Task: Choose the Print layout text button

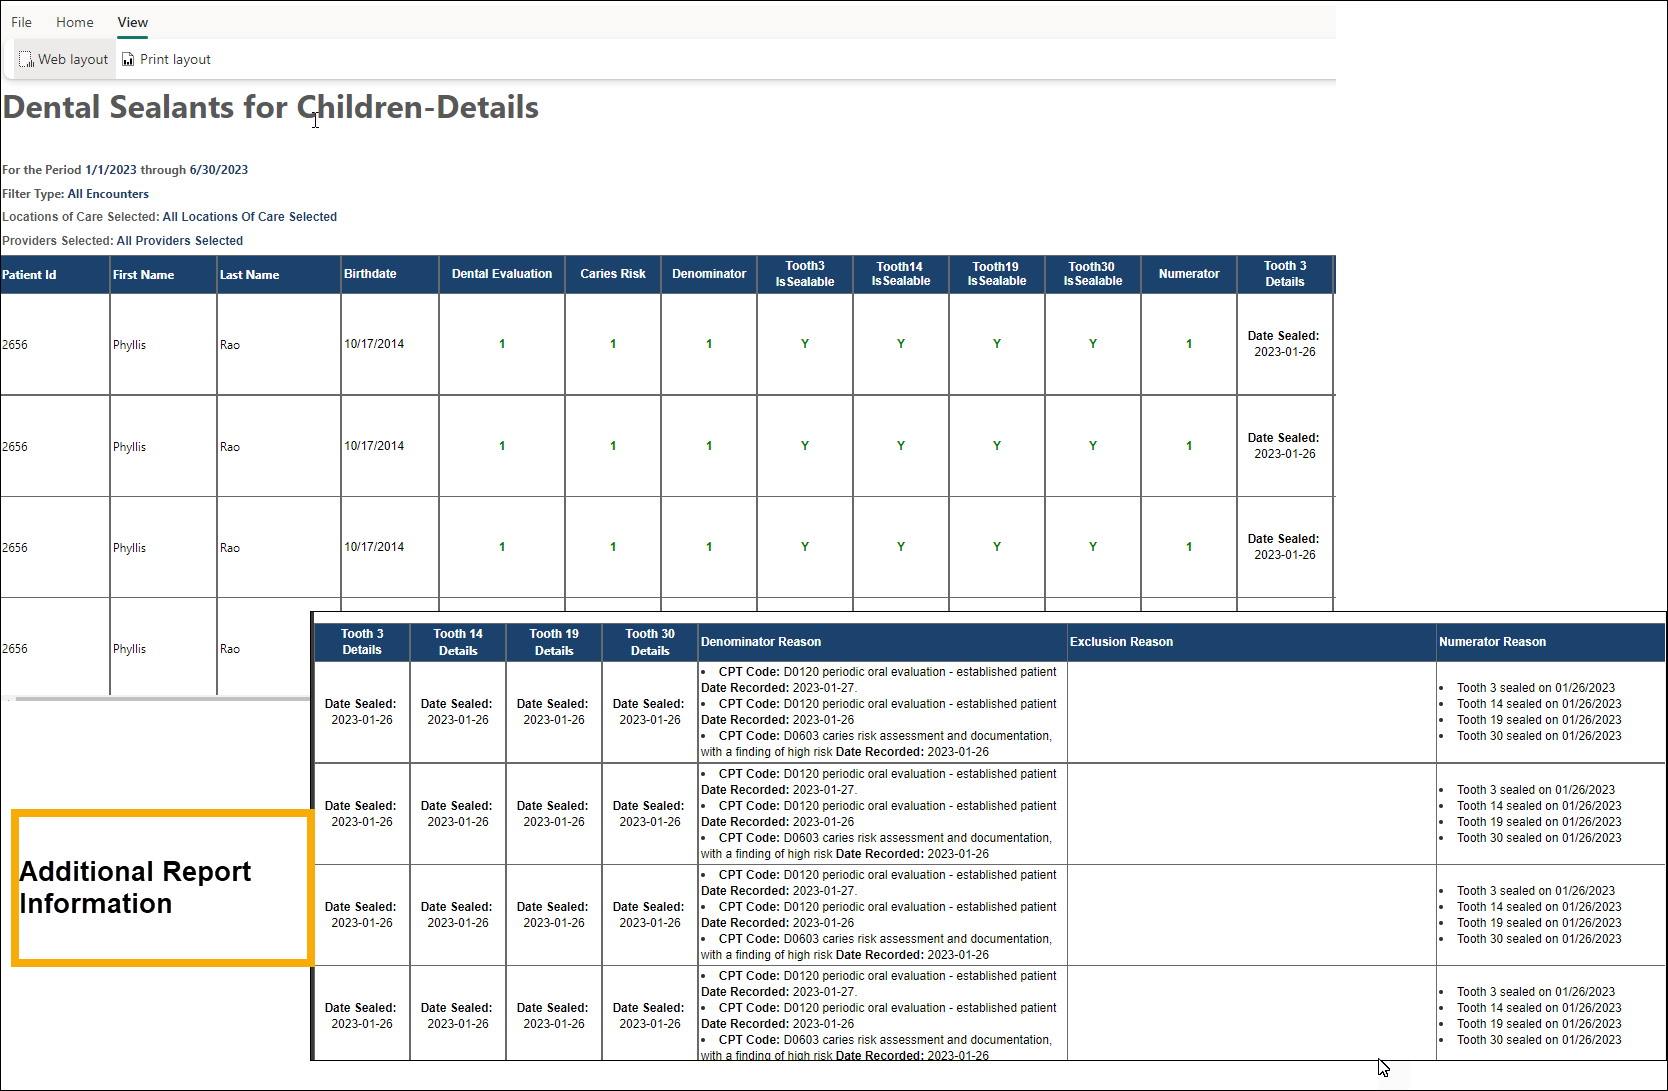Action: pos(175,60)
